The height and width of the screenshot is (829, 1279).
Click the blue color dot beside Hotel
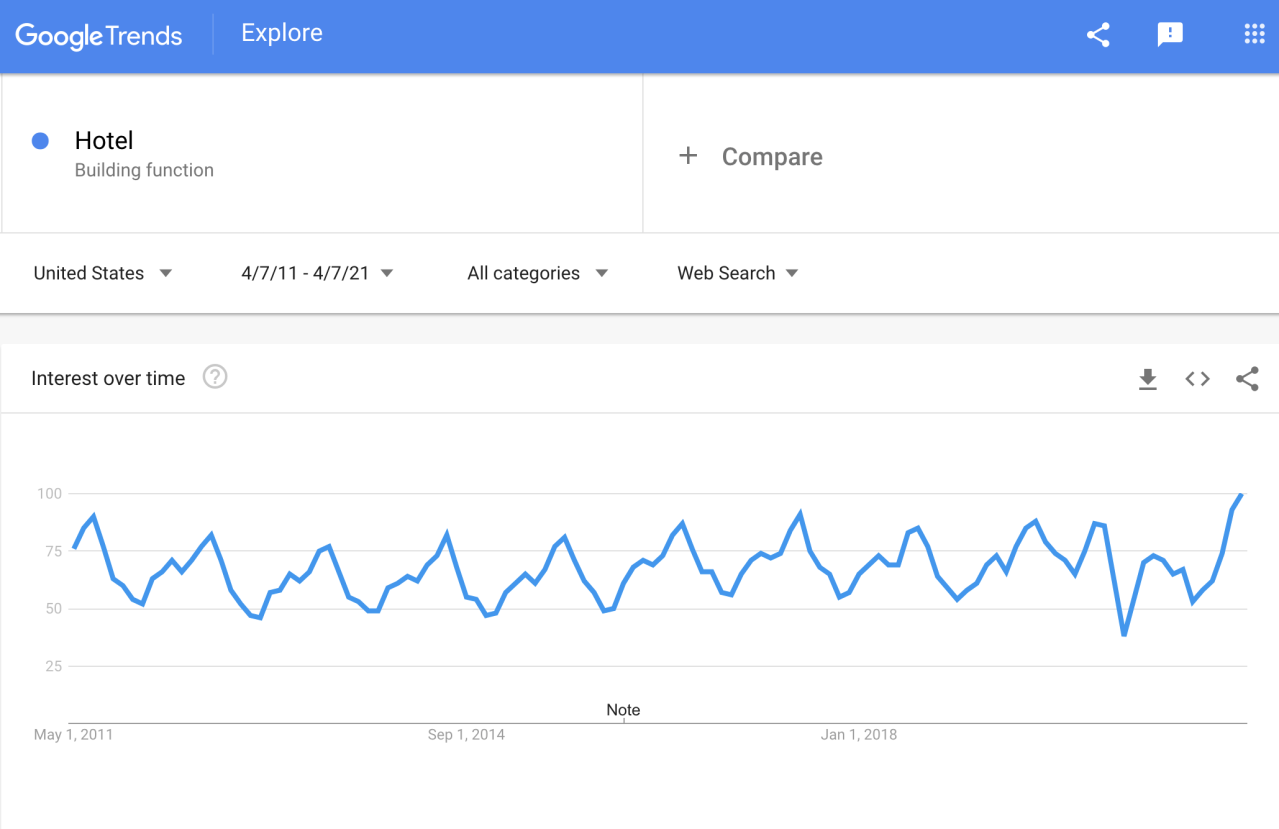pos(40,141)
